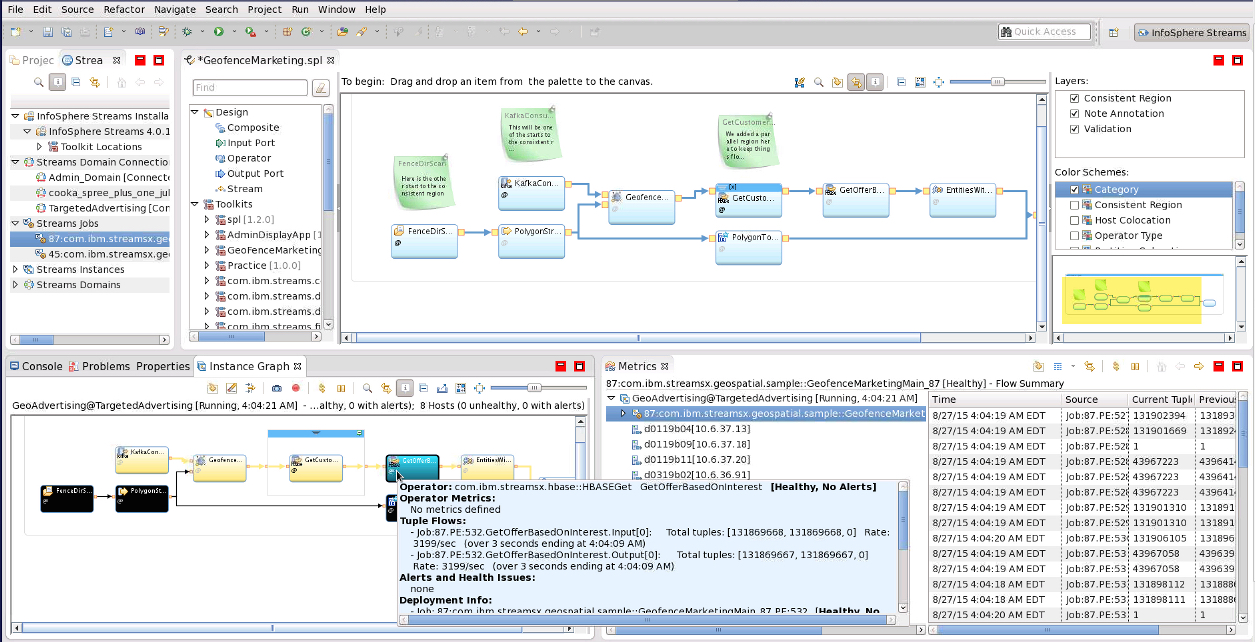Click the green Run button in toolbar
Viewport: 1255px width, 642px height.
point(218,32)
